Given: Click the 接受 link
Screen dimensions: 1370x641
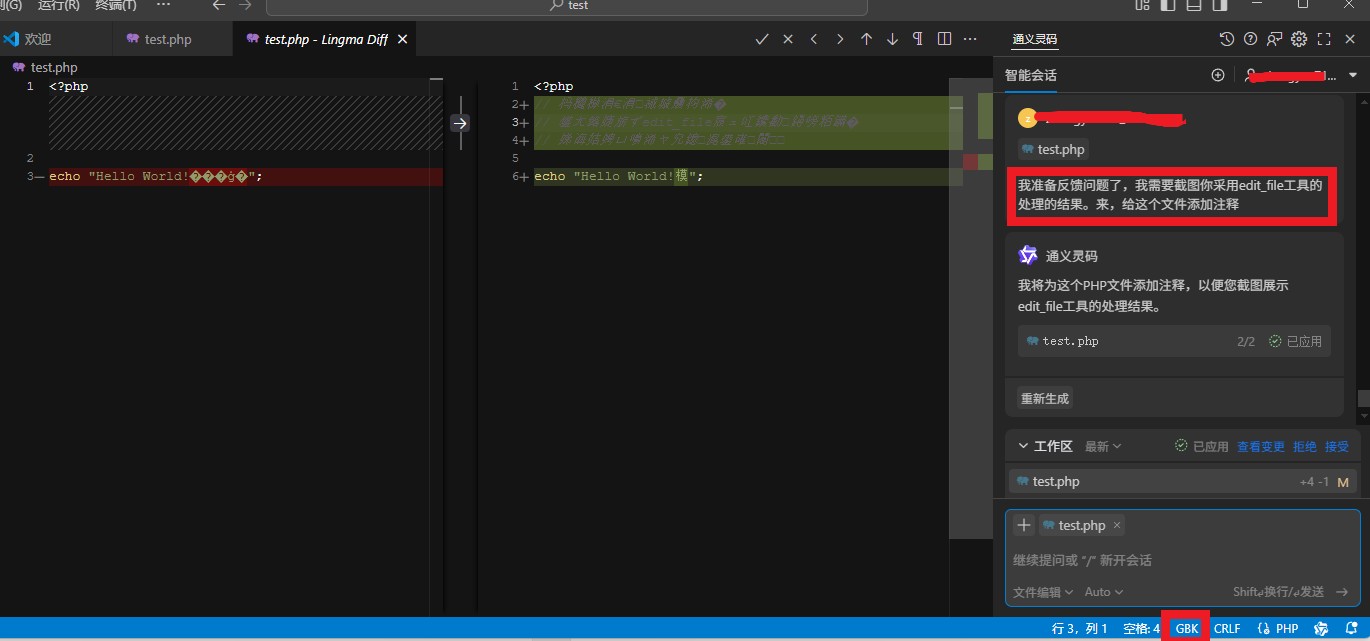Looking at the screenshot, I should coord(1337,447).
